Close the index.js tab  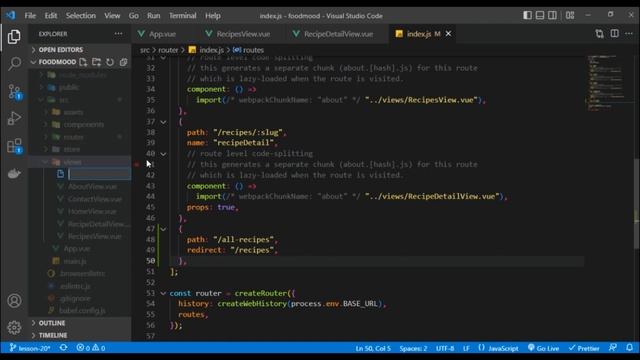click(x=448, y=34)
